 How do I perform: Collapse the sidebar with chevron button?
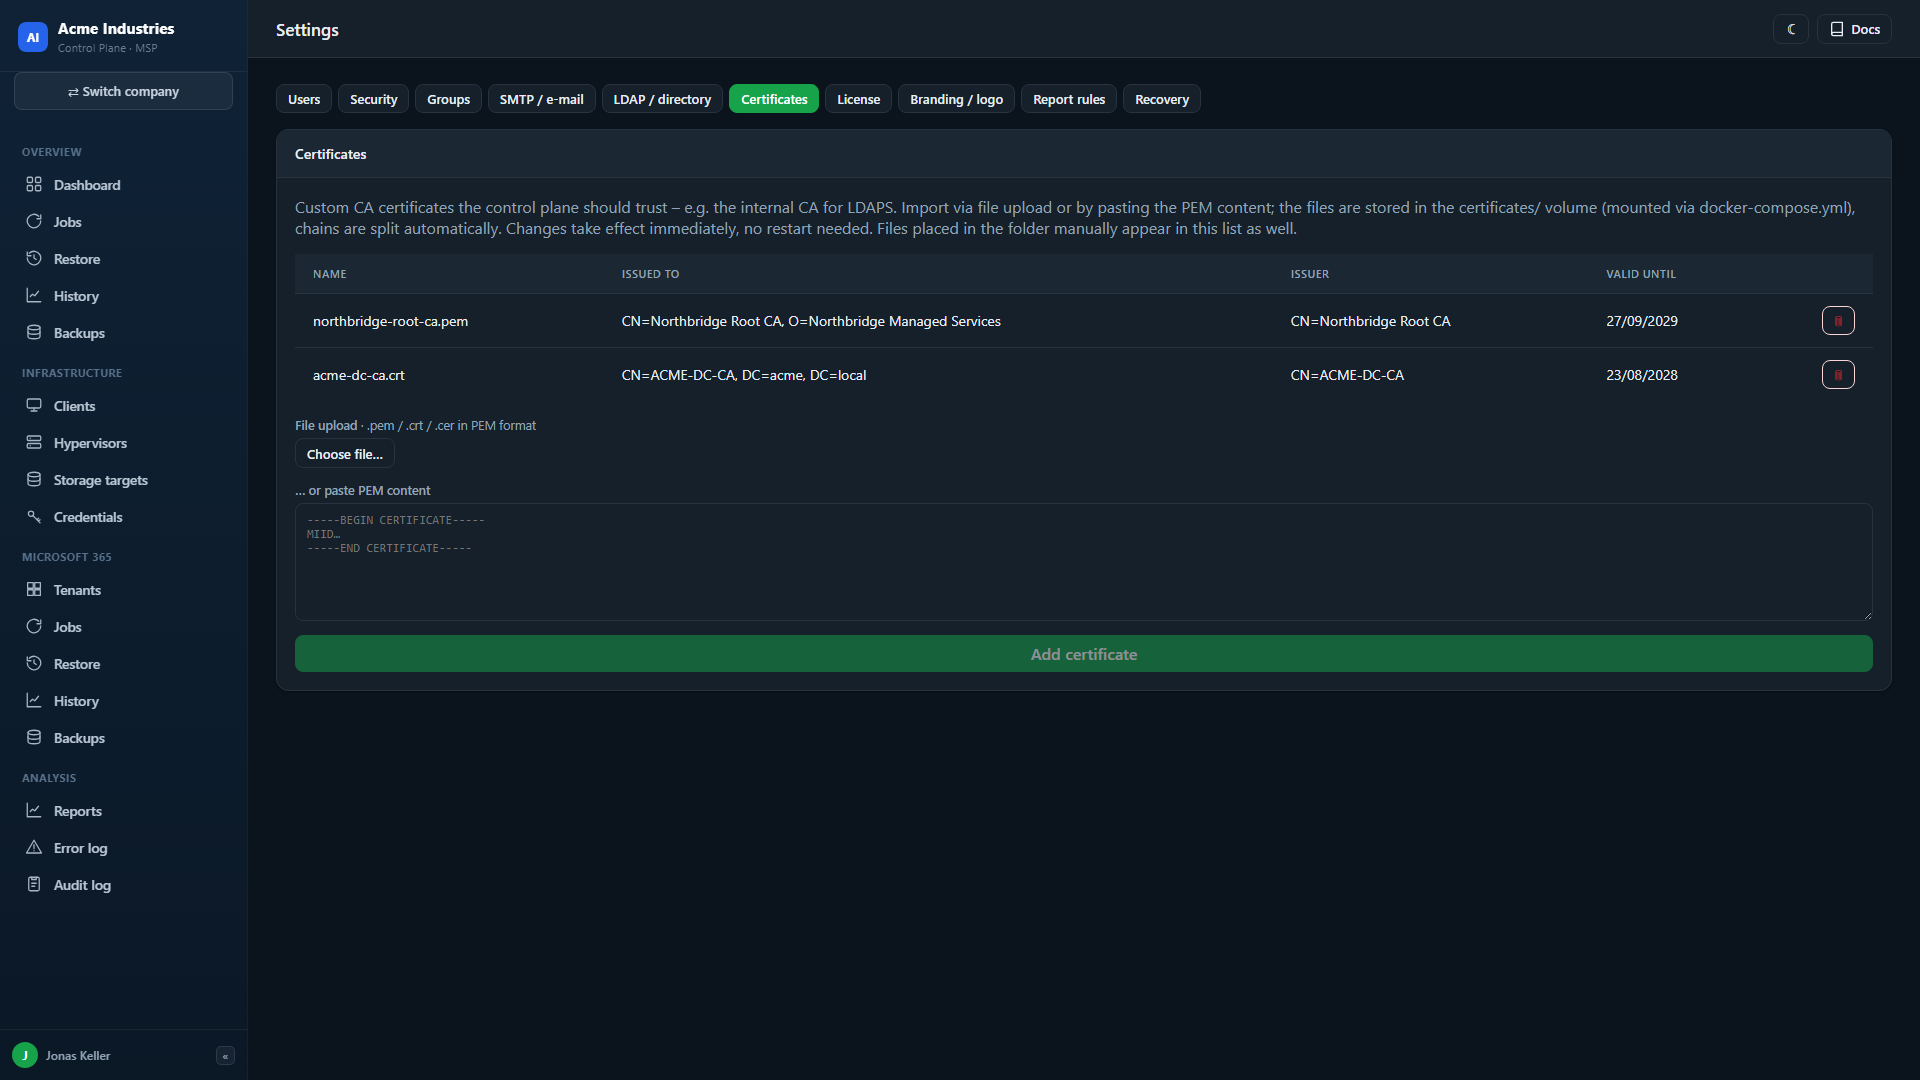pyautogui.click(x=225, y=1056)
